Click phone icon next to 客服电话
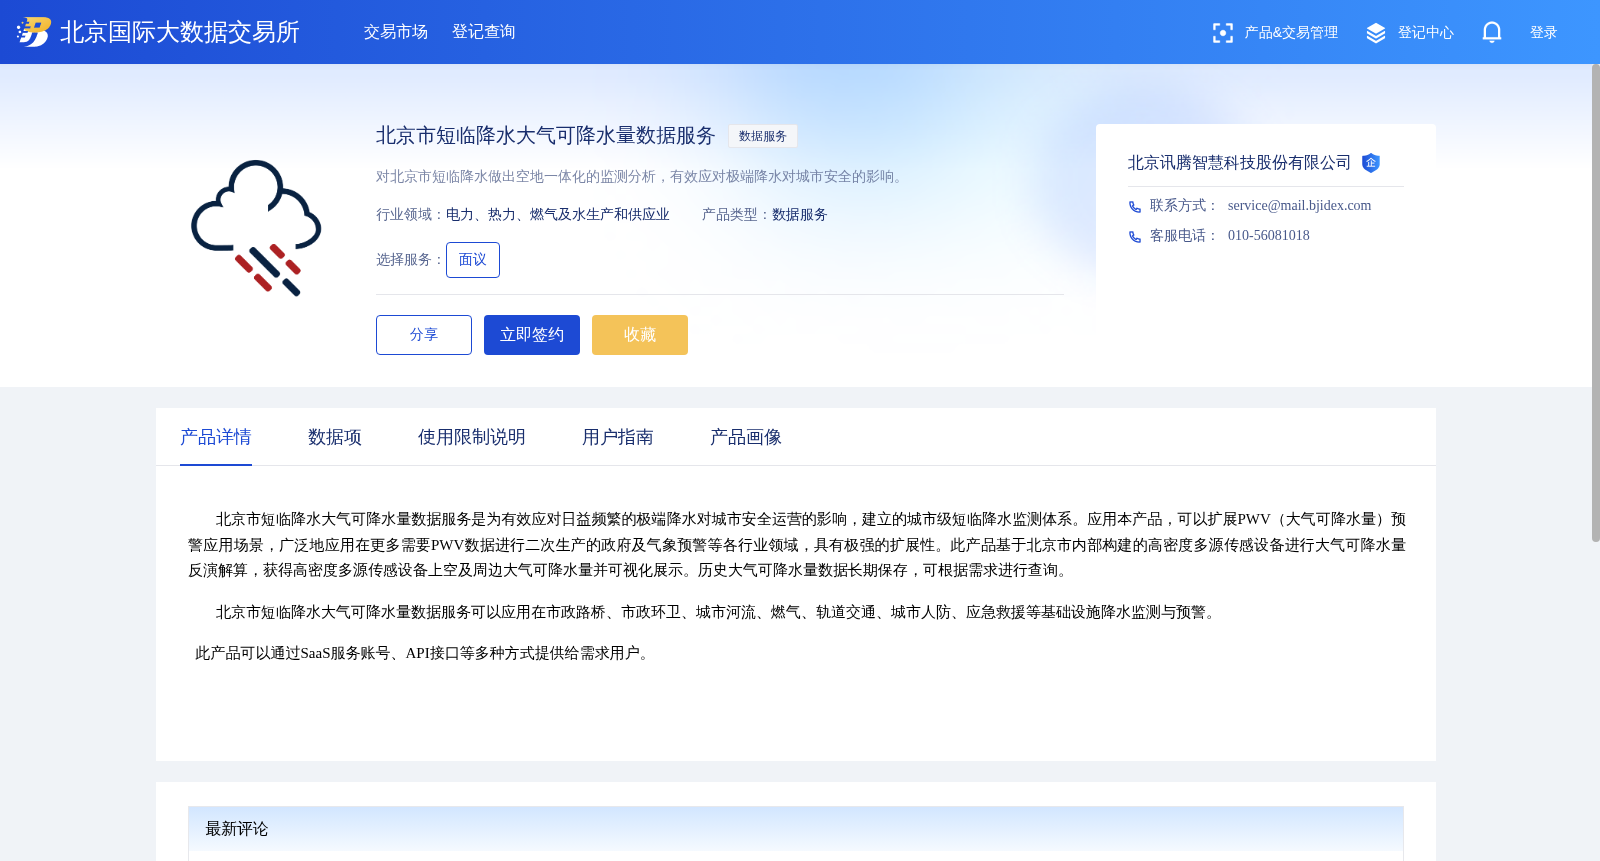This screenshot has height=861, width=1600. [x=1135, y=237]
